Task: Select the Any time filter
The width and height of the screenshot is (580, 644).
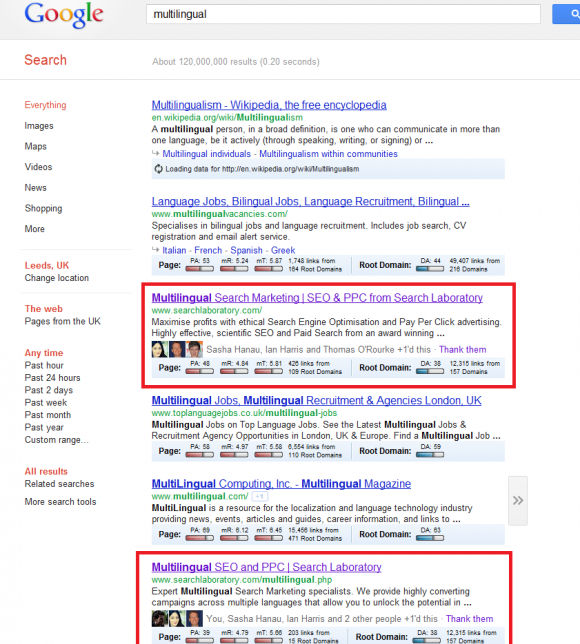Action: [x=44, y=353]
